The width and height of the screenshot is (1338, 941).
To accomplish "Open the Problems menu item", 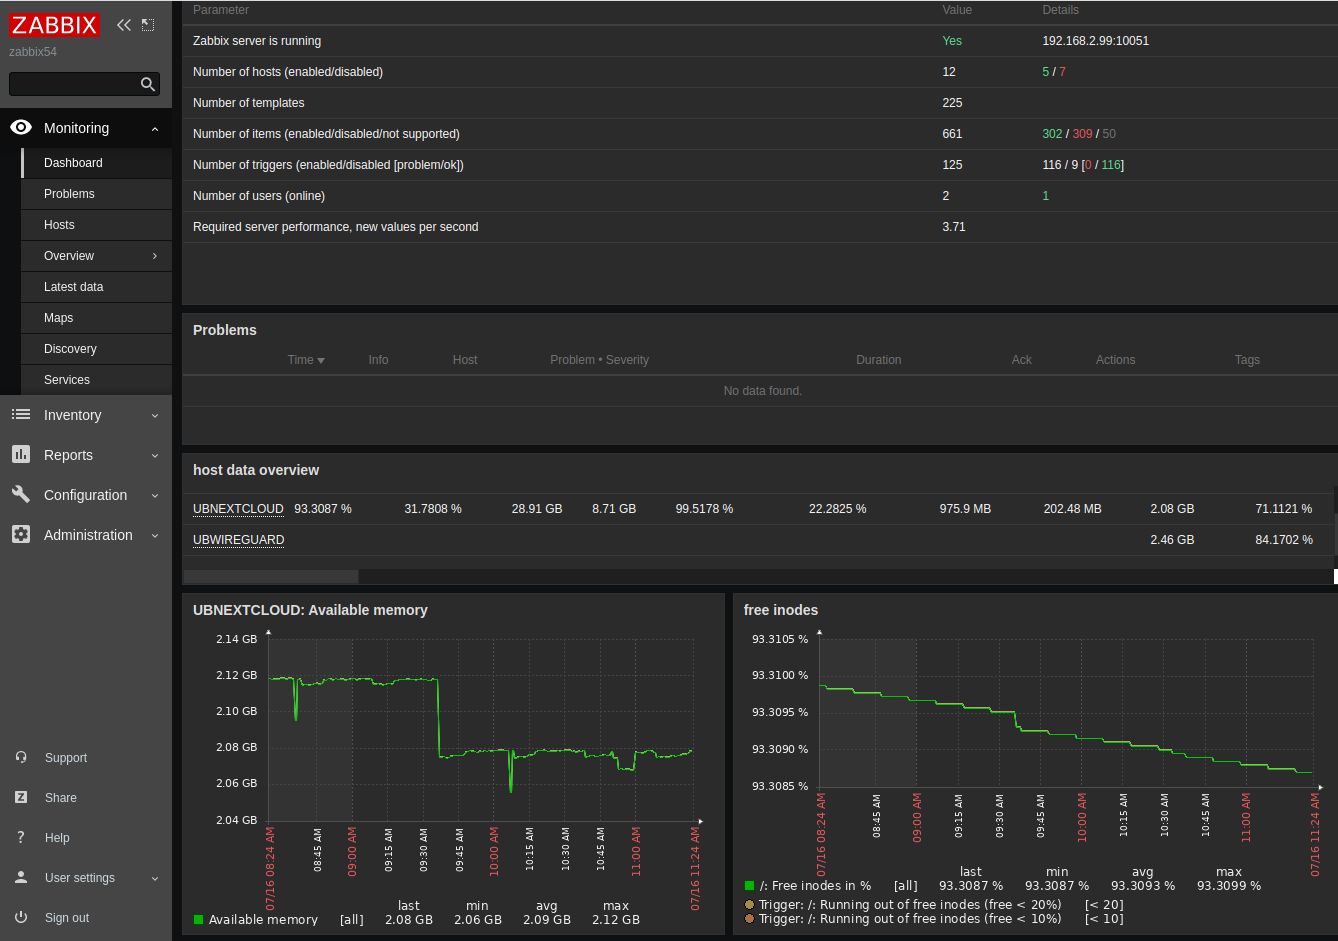I will (x=69, y=194).
